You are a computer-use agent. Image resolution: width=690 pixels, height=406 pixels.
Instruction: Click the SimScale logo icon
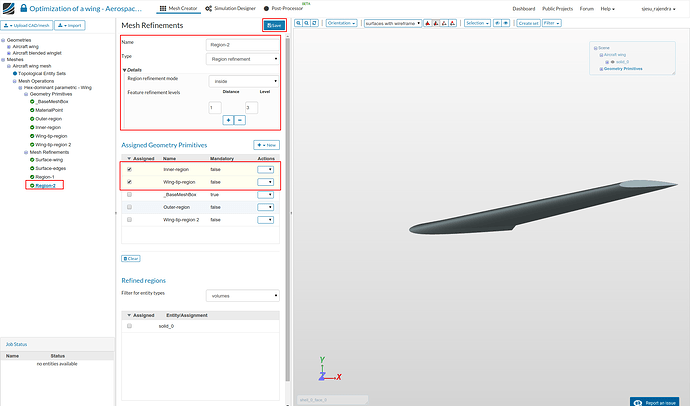[x=9, y=8]
